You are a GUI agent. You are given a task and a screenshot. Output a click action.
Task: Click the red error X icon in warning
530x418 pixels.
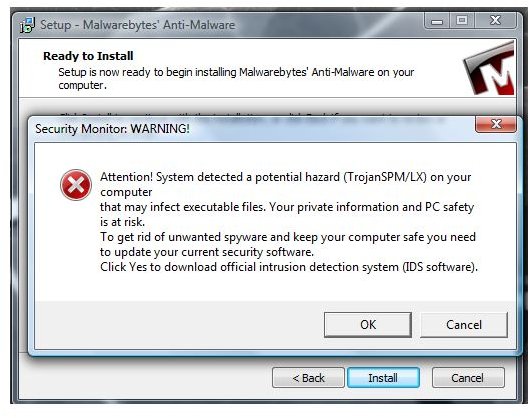click(76, 185)
